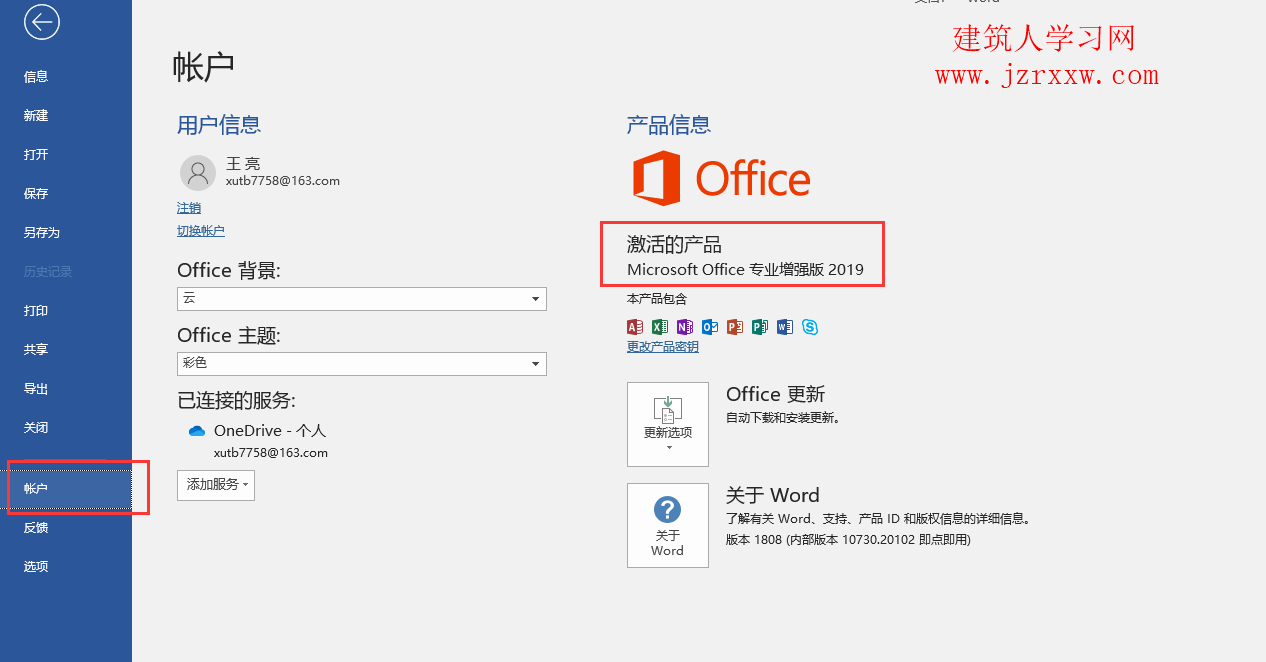
Task: Click the 注销 sign out link
Action: 189,208
